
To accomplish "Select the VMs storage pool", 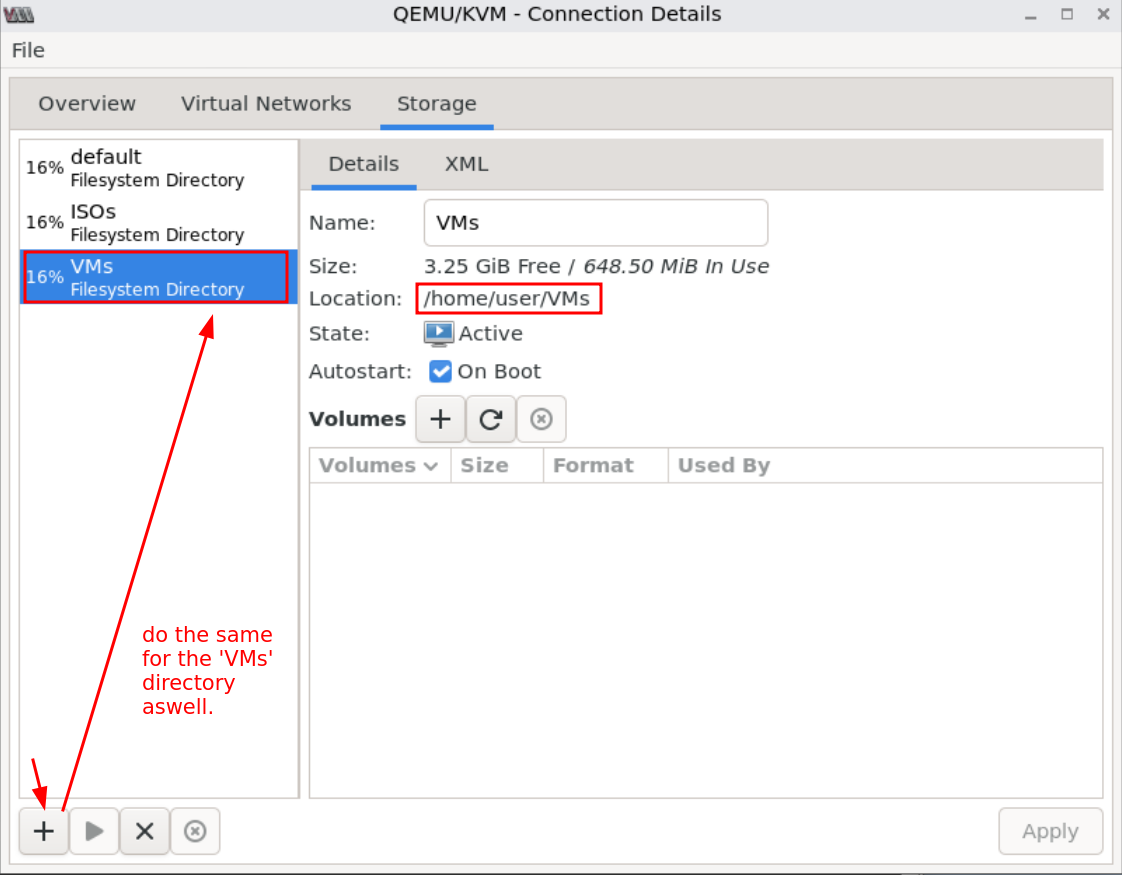I will 158,277.
